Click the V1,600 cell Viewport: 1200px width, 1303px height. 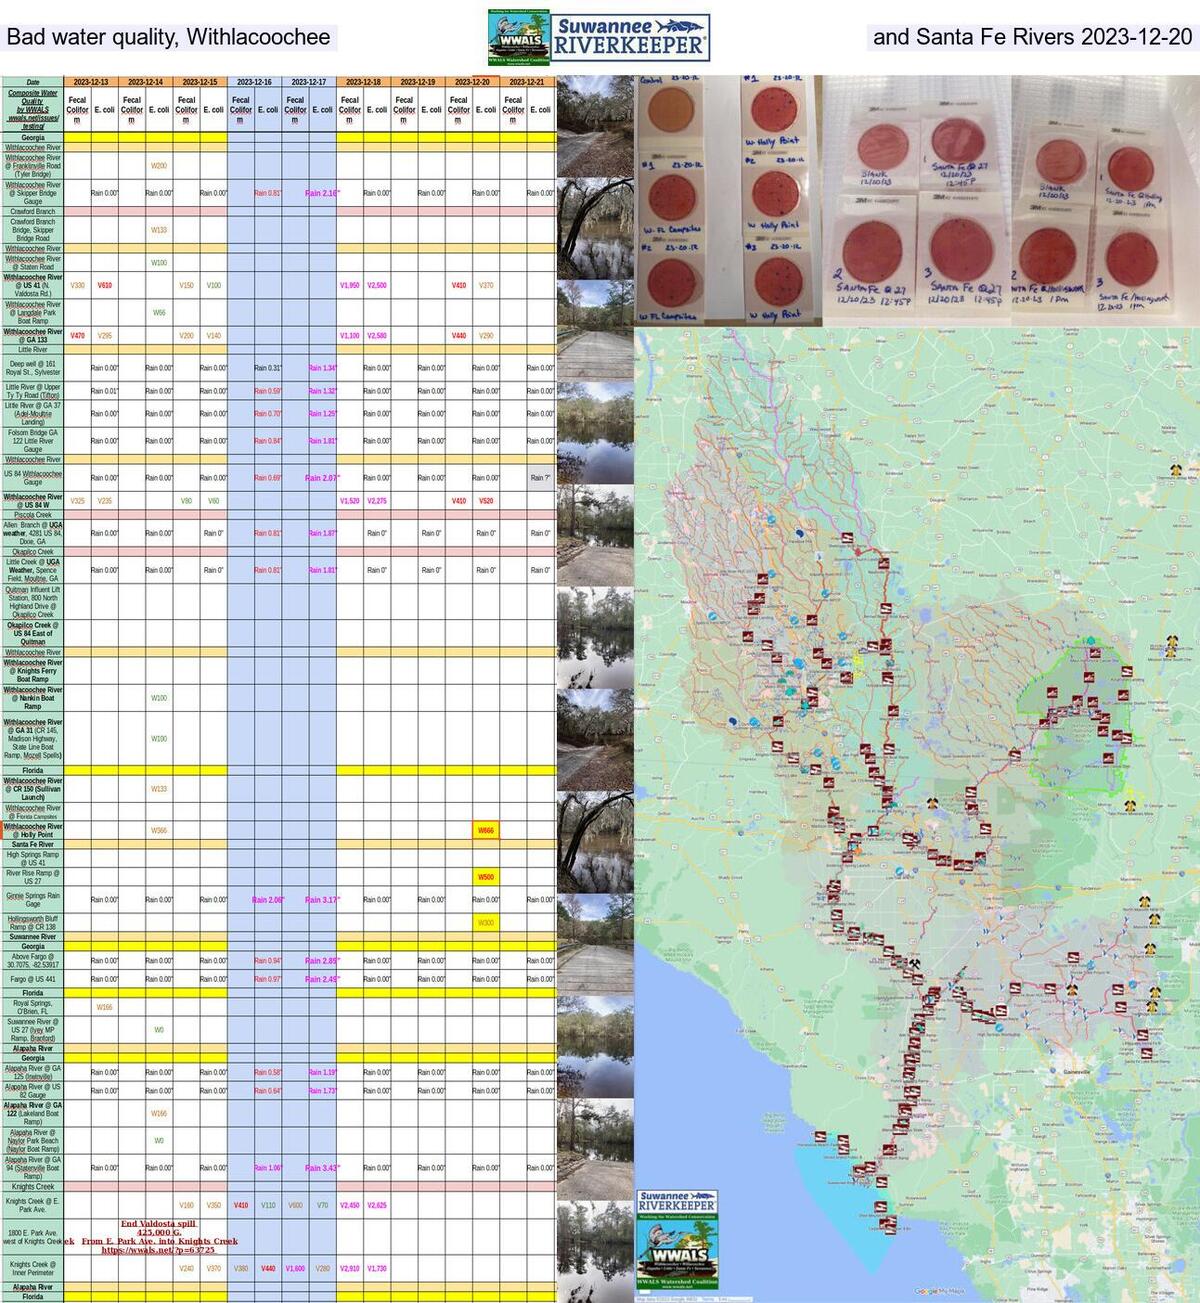pos(295,1268)
